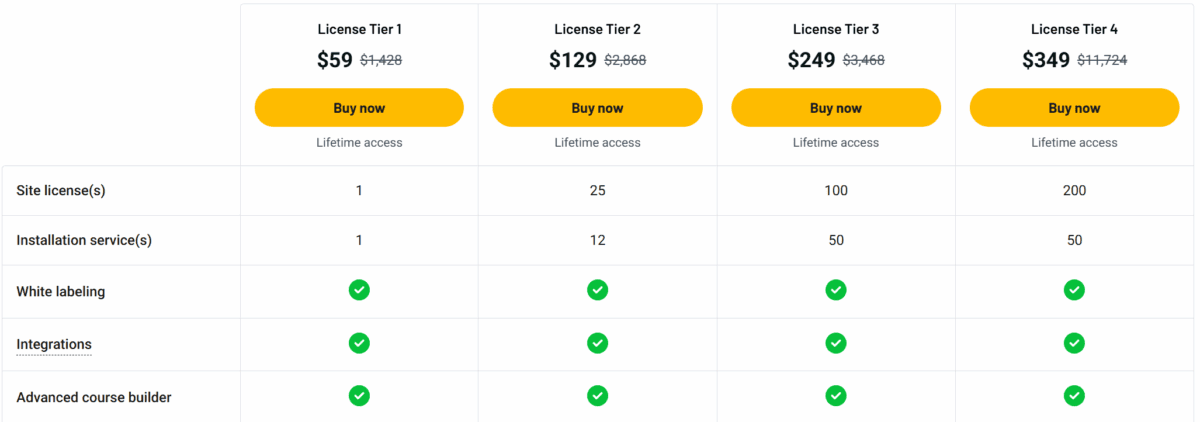1200x422 pixels.
Task: Click the struck-through $11,724 price
Action: 1102,60
